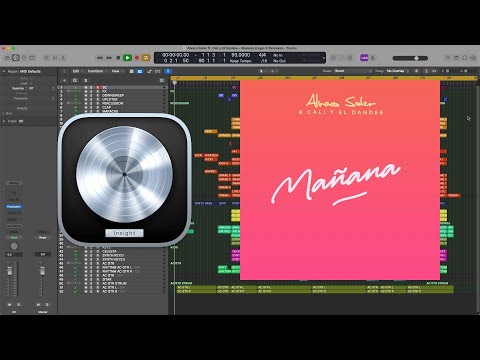Expand the Track section in inspector
The width and height of the screenshot is (480, 360).
(x=4, y=121)
